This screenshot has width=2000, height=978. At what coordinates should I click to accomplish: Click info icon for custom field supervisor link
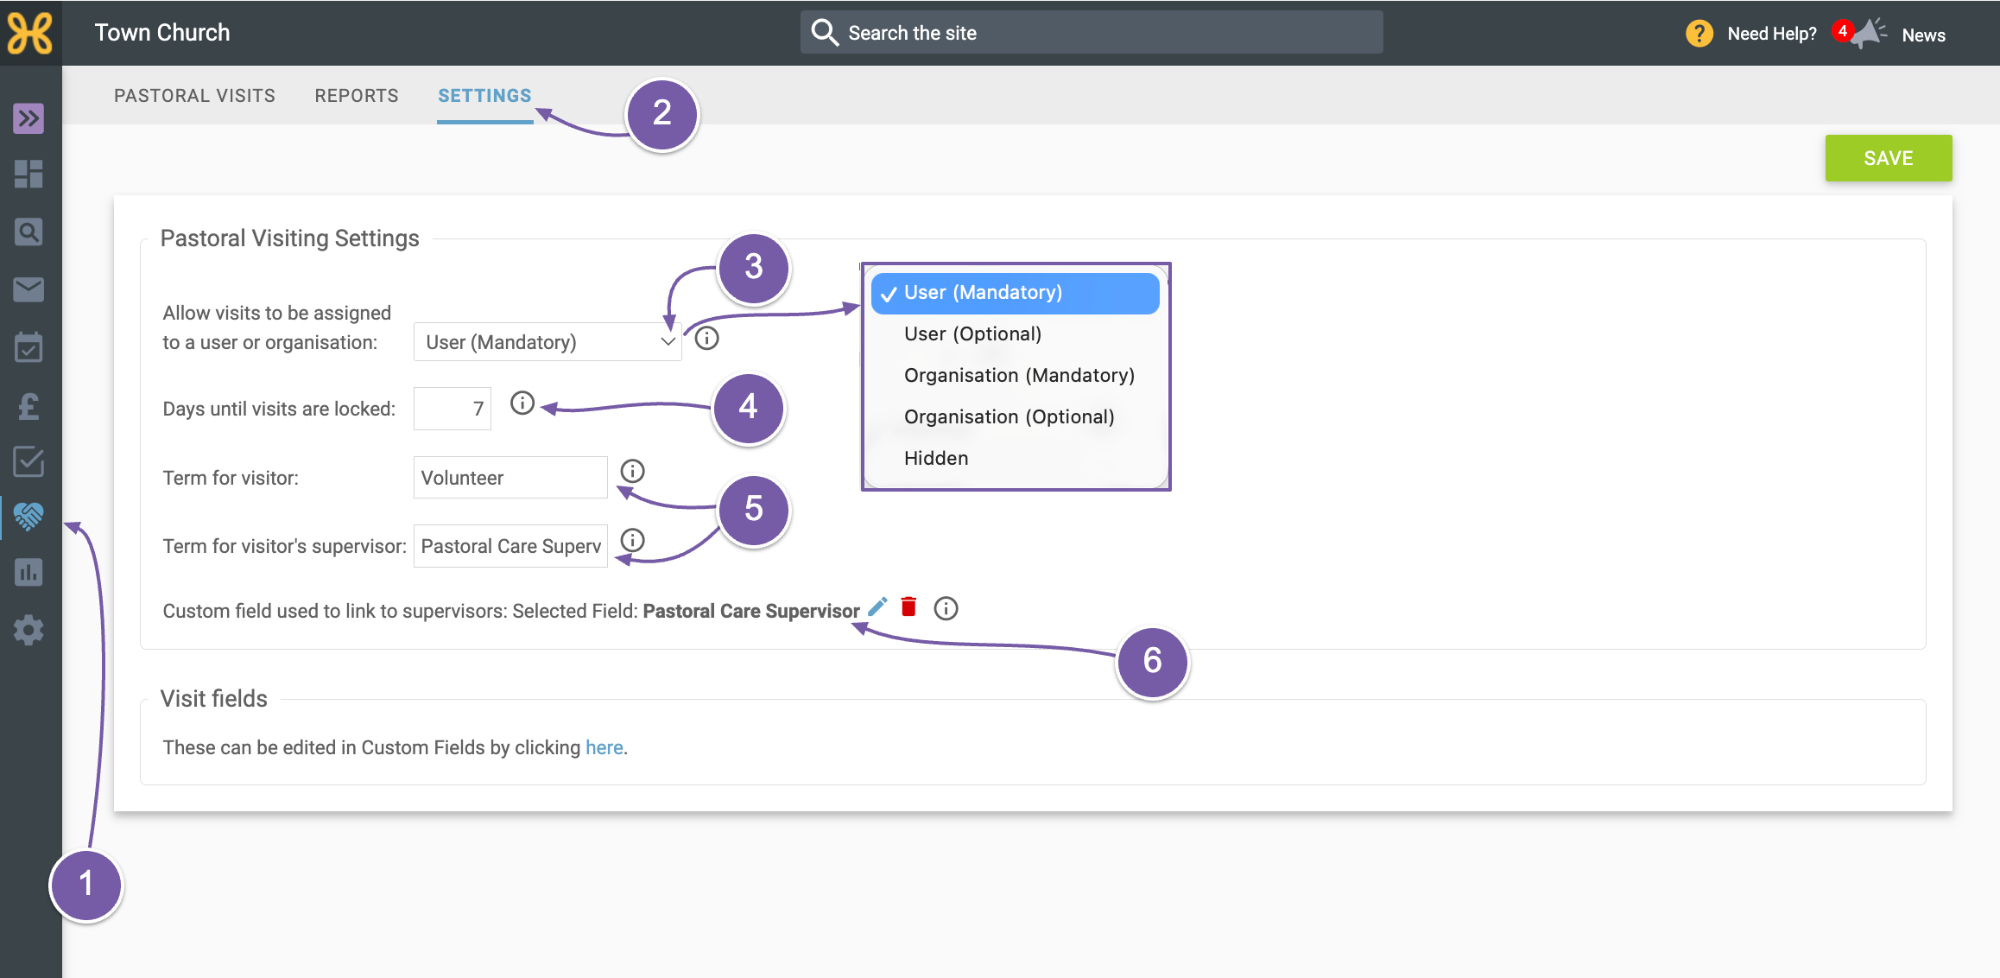point(946,608)
